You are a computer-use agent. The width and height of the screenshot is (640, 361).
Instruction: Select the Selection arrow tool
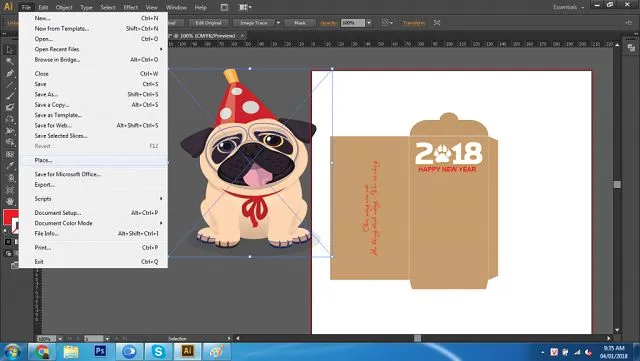9,50
